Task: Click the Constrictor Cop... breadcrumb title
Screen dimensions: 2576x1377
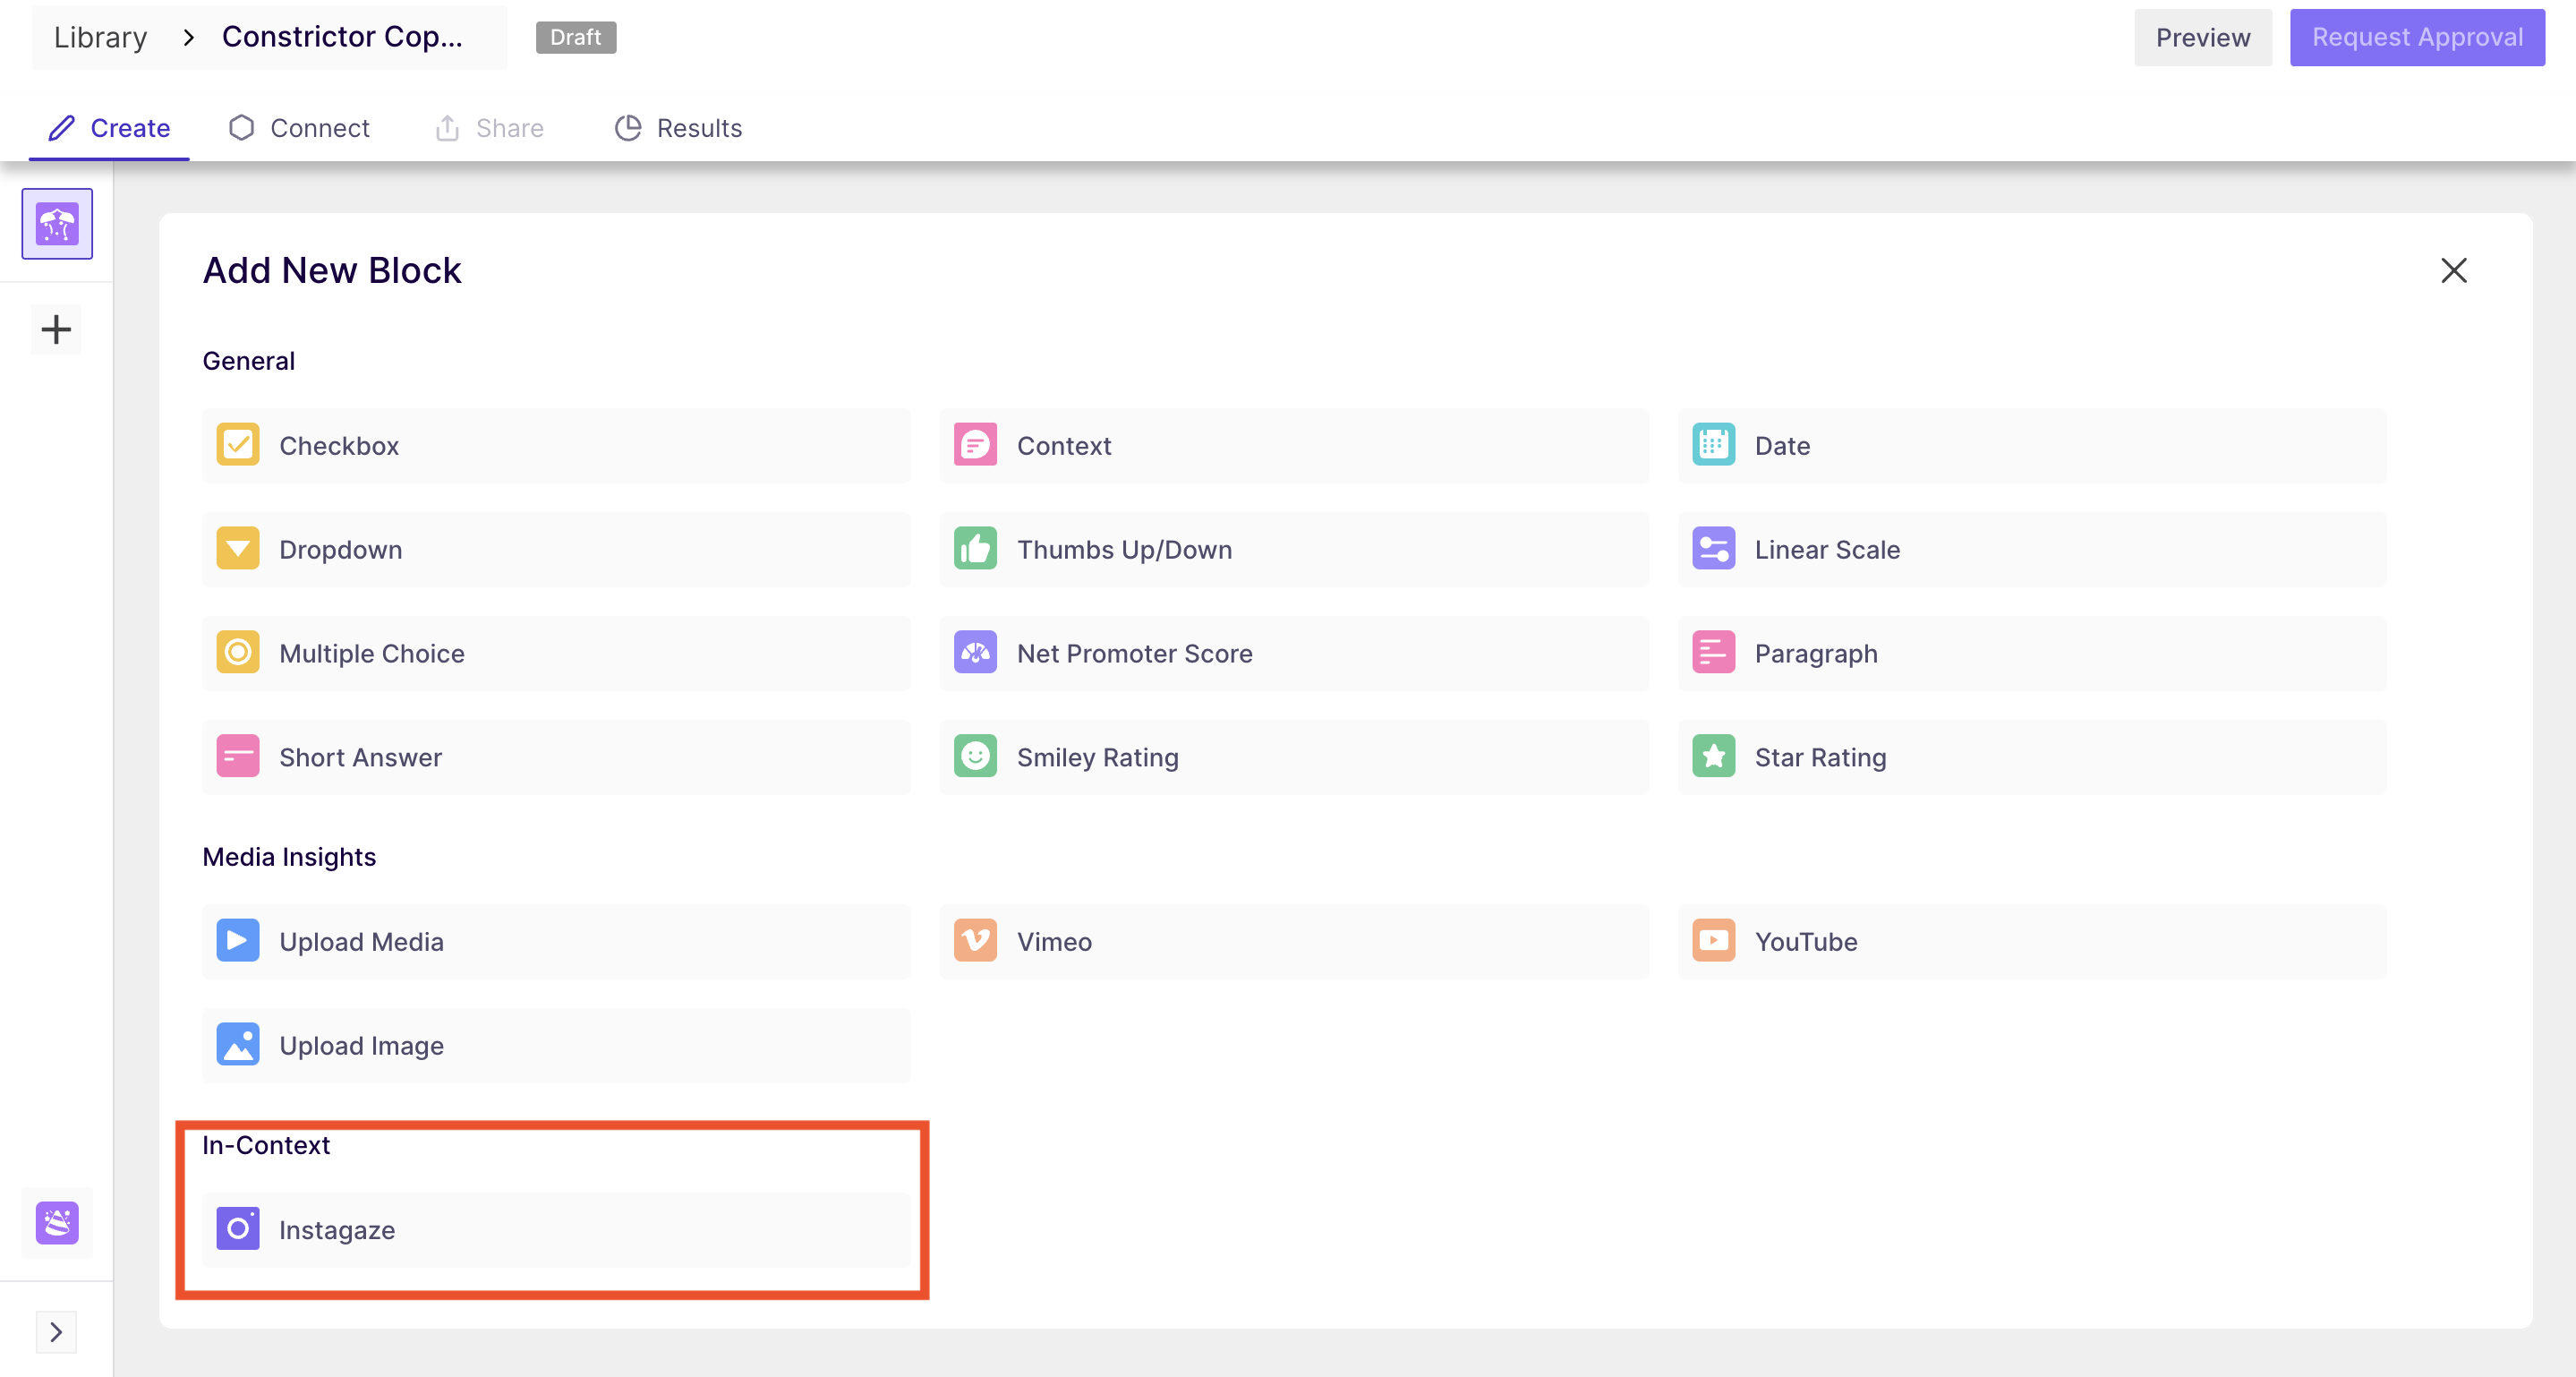Action: click(342, 37)
